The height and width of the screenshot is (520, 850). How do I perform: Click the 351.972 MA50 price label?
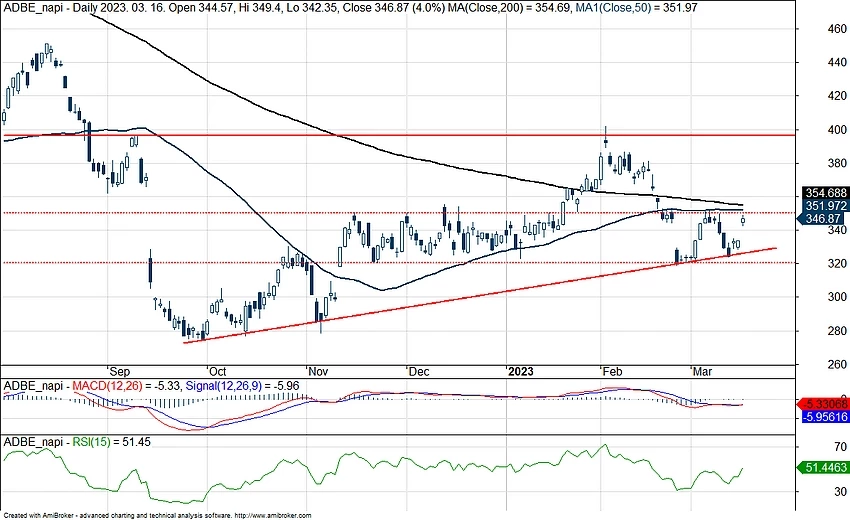(825, 206)
